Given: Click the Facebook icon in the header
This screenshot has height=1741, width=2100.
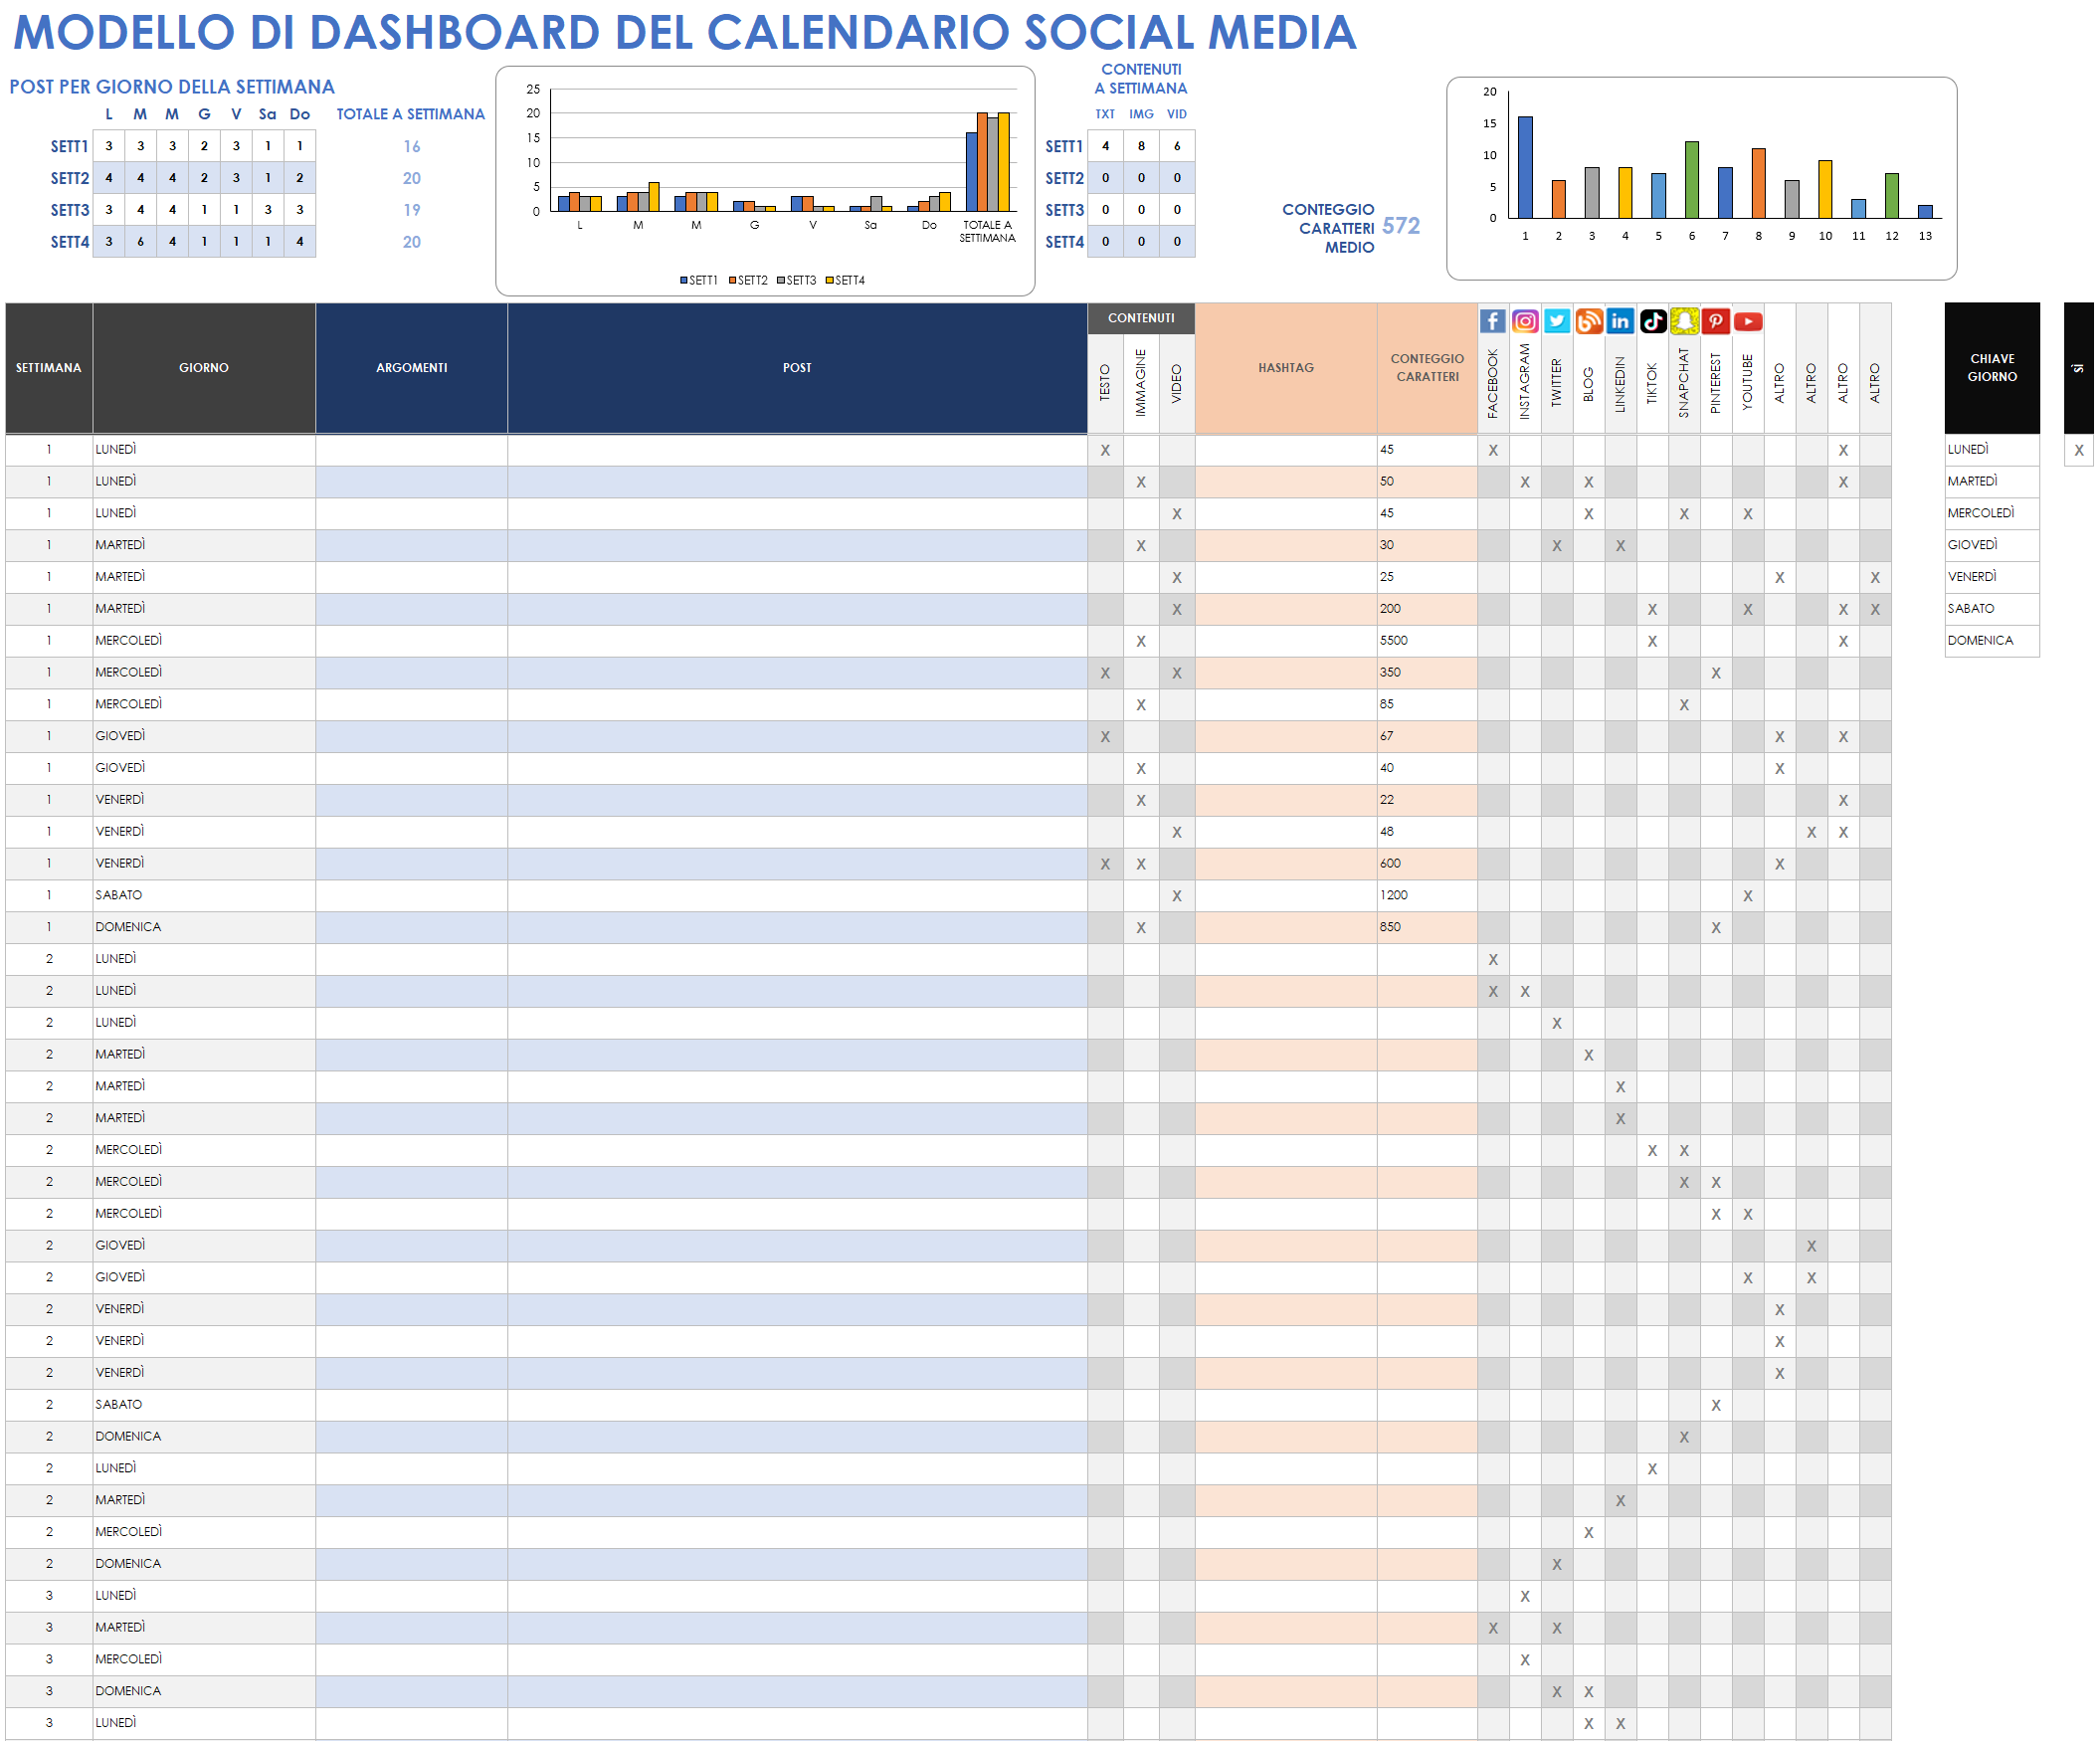Looking at the screenshot, I should pyautogui.click(x=1492, y=321).
